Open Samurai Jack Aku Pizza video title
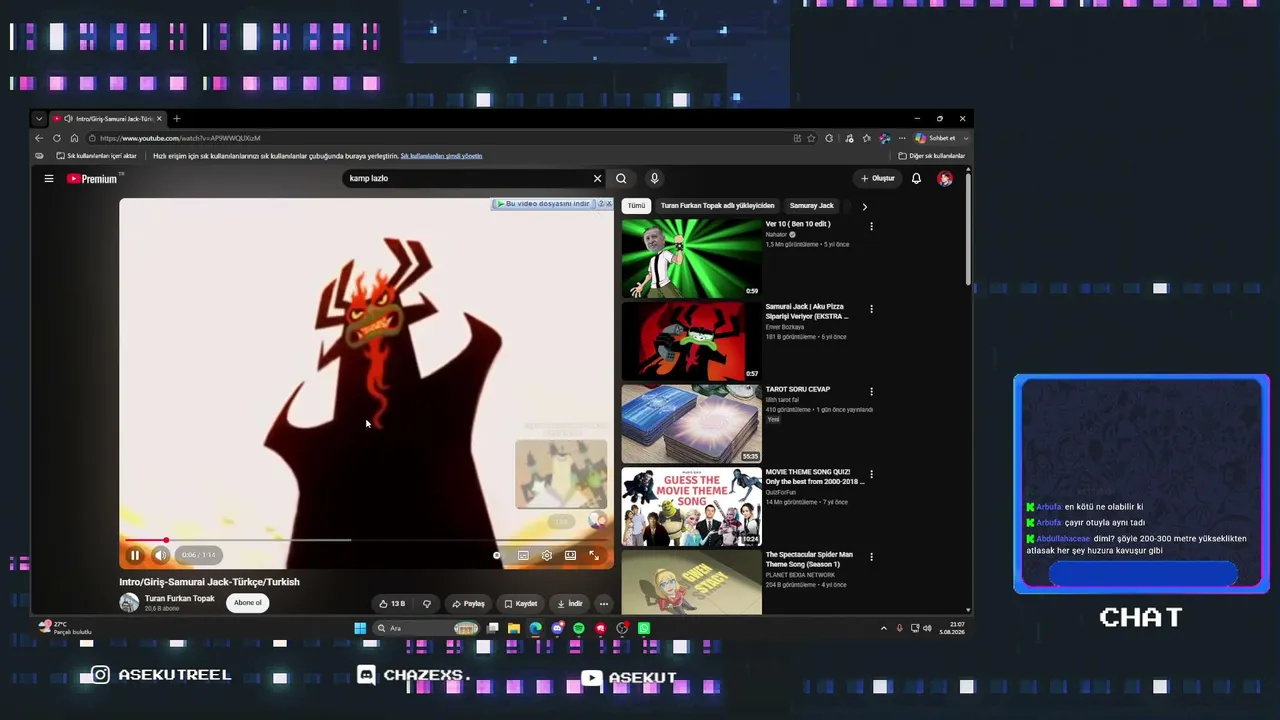The width and height of the screenshot is (1280, 720). pos(807,311)
